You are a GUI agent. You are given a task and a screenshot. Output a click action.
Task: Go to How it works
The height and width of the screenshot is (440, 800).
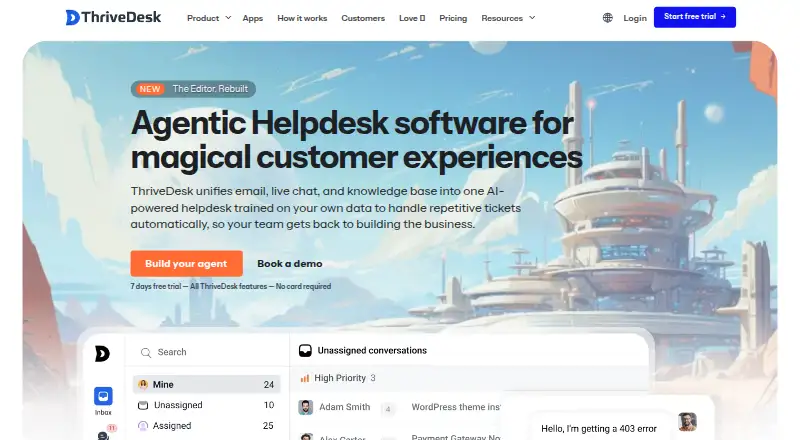coord(302,18)
